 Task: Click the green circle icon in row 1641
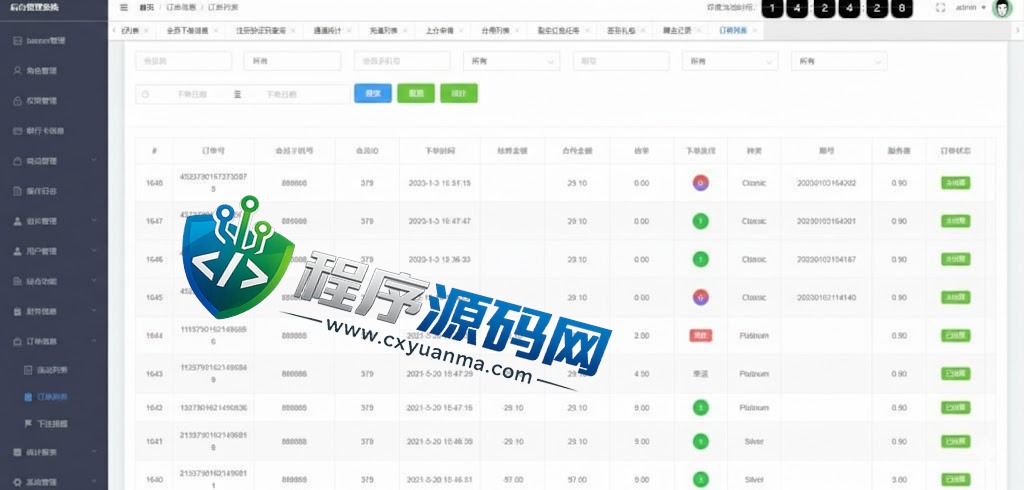click(x=700, y=442)
